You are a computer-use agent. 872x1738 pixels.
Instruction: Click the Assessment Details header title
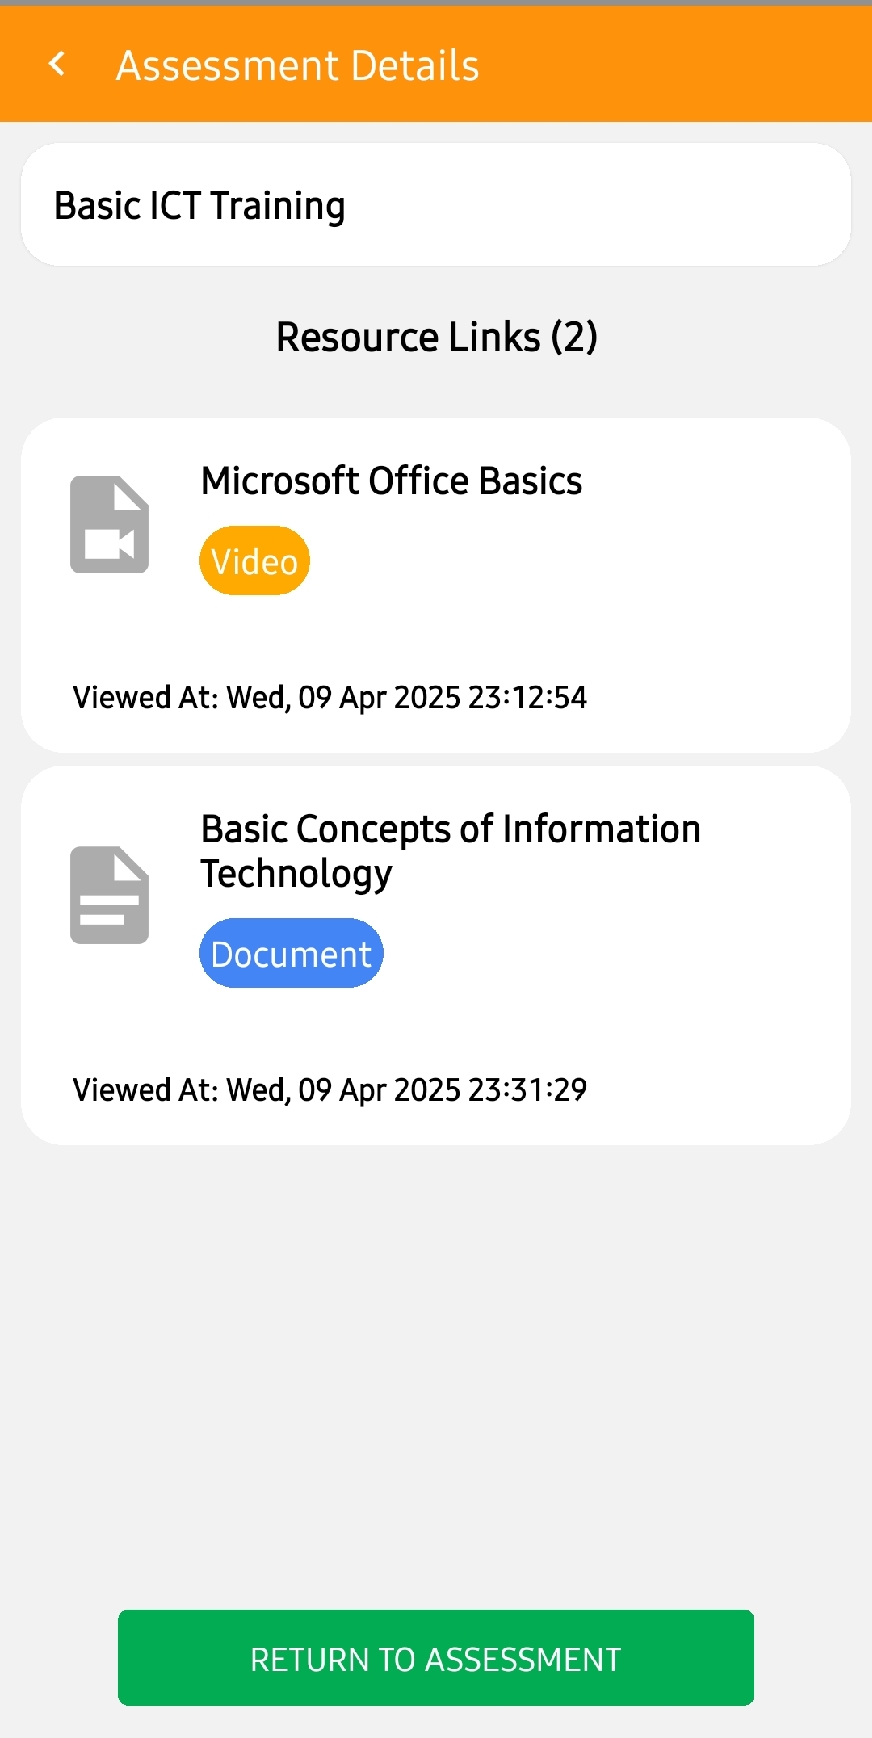[x=298, y=66]
